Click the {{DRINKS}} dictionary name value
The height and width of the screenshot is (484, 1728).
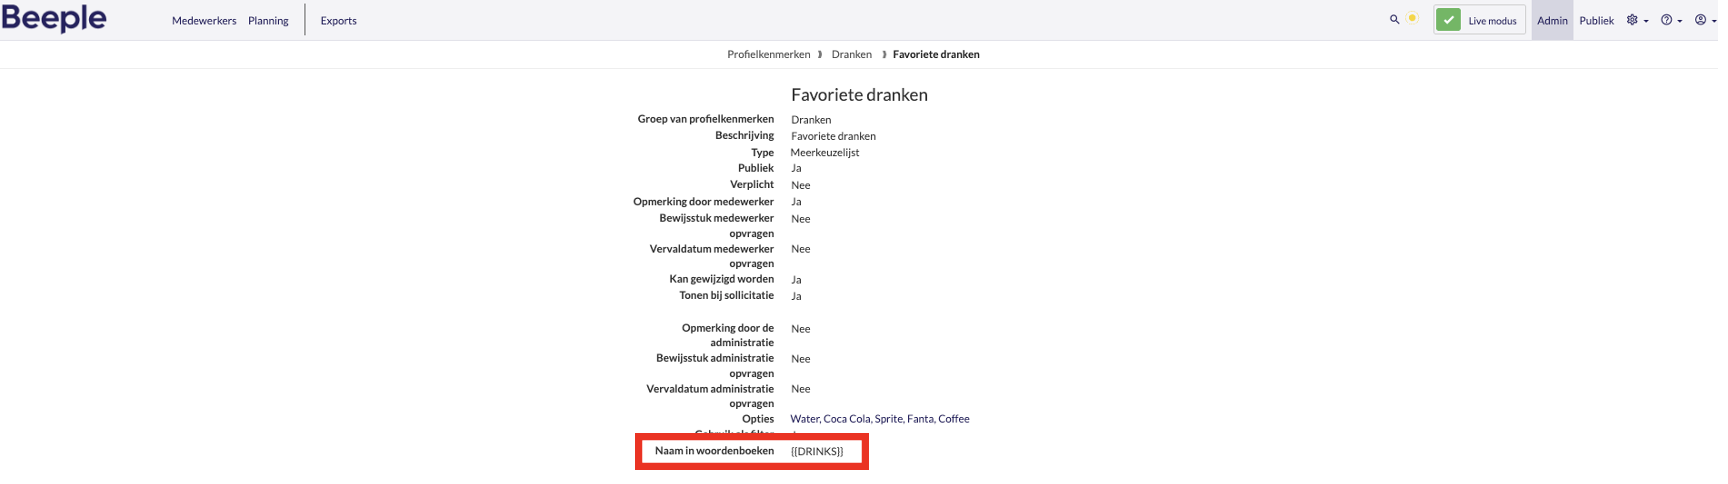817,451
